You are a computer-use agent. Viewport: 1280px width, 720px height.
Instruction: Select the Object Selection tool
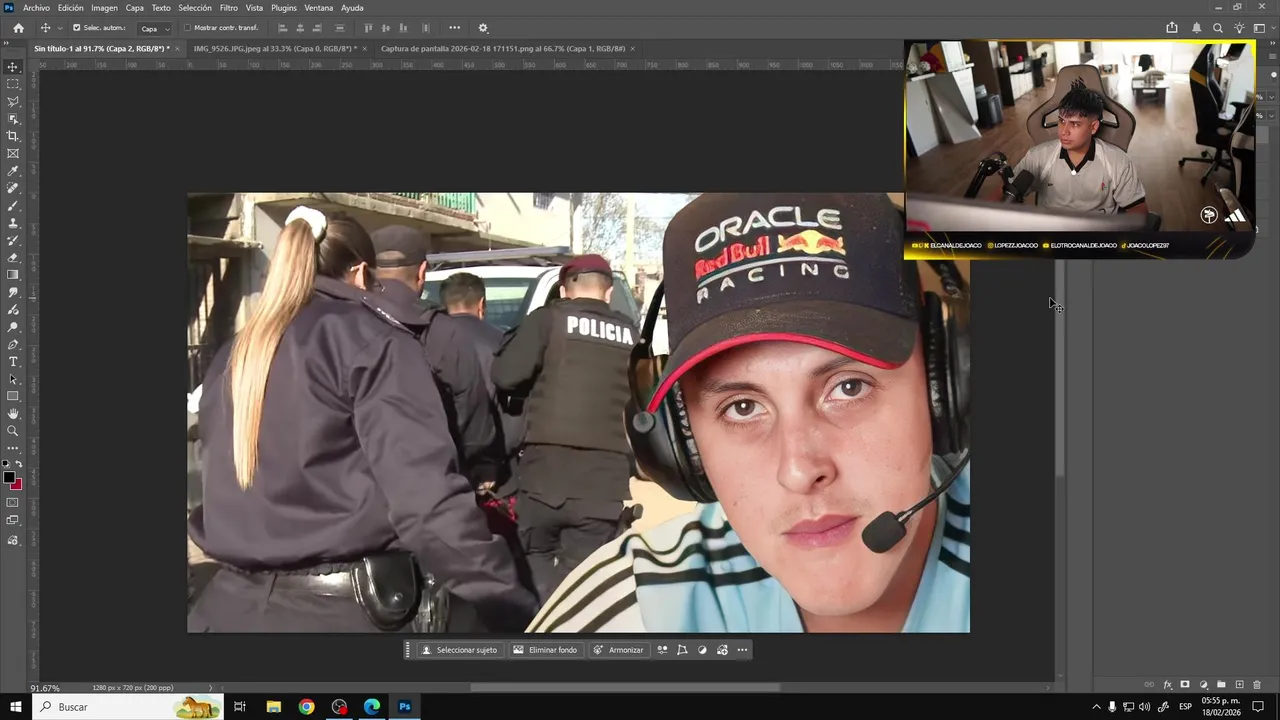coord(13,119)
